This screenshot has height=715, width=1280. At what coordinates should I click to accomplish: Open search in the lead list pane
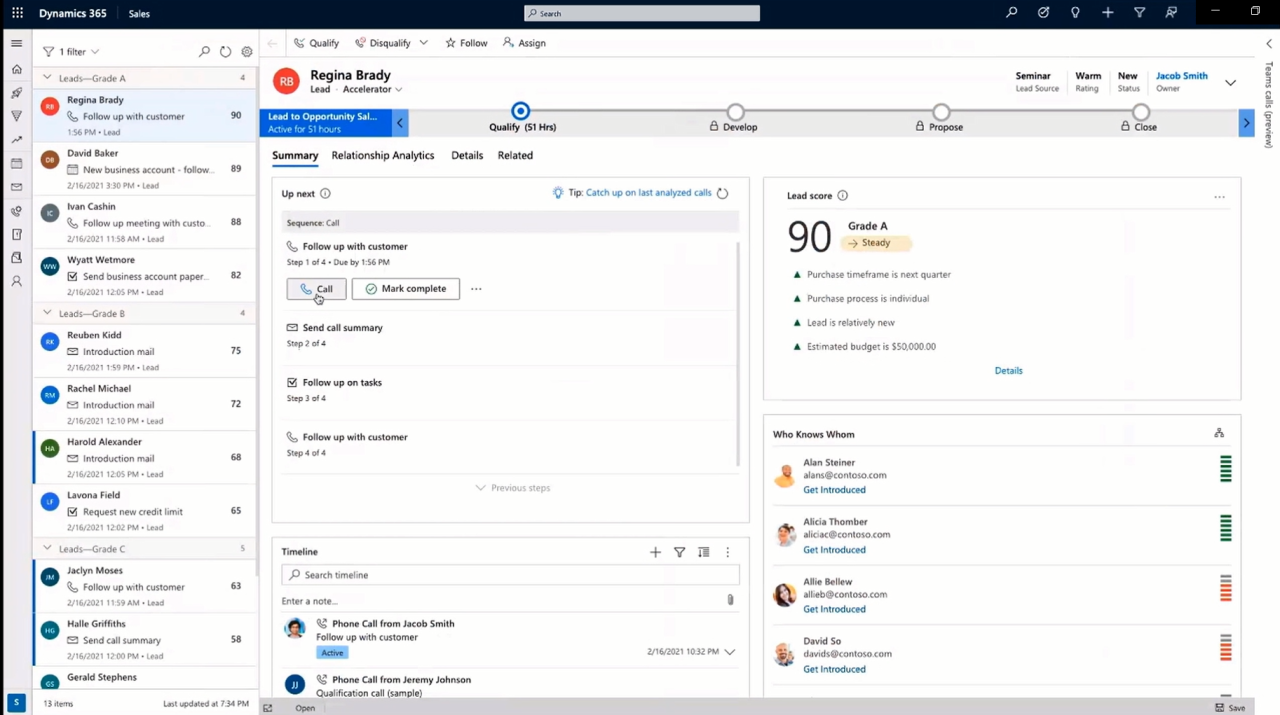pyautogui.click(x=204, y=51)
